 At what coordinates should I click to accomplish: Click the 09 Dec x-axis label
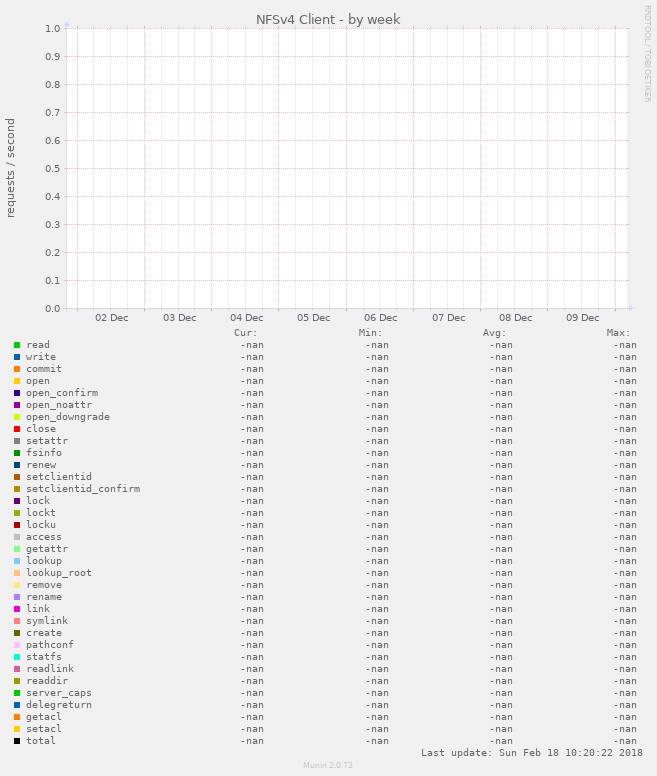(x=582, y=318)
